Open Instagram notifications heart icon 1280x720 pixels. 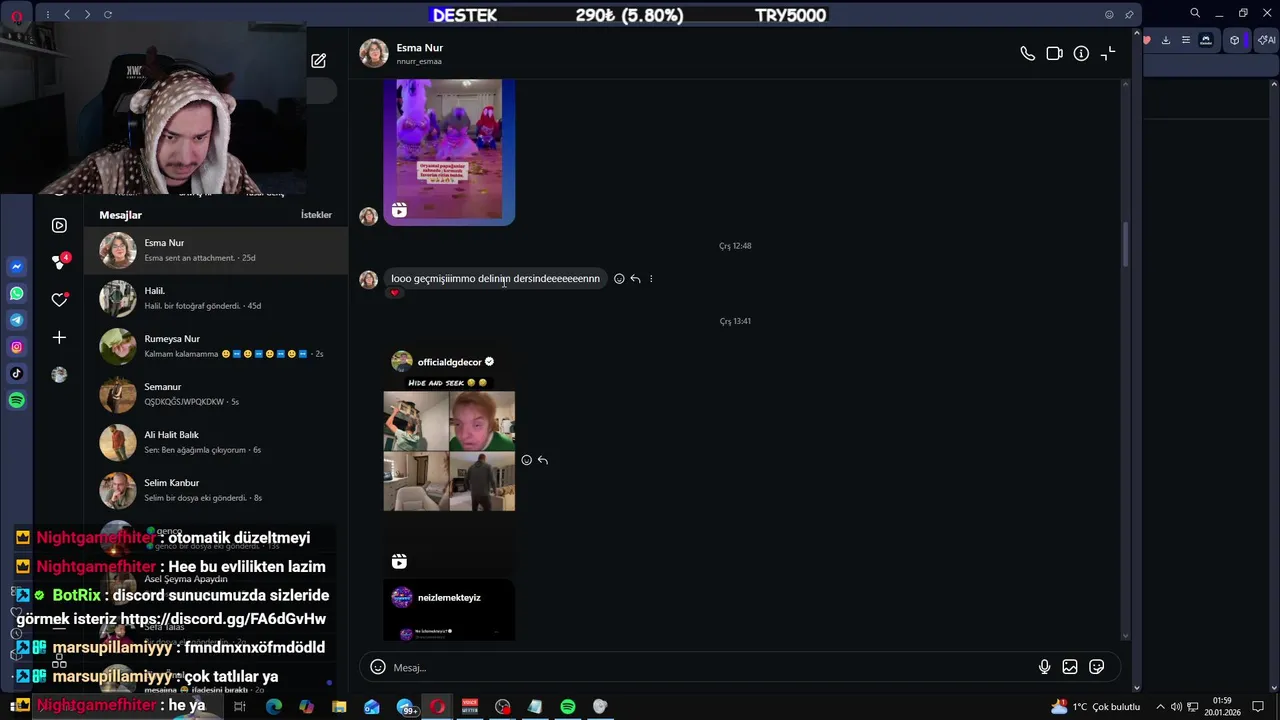59,299
